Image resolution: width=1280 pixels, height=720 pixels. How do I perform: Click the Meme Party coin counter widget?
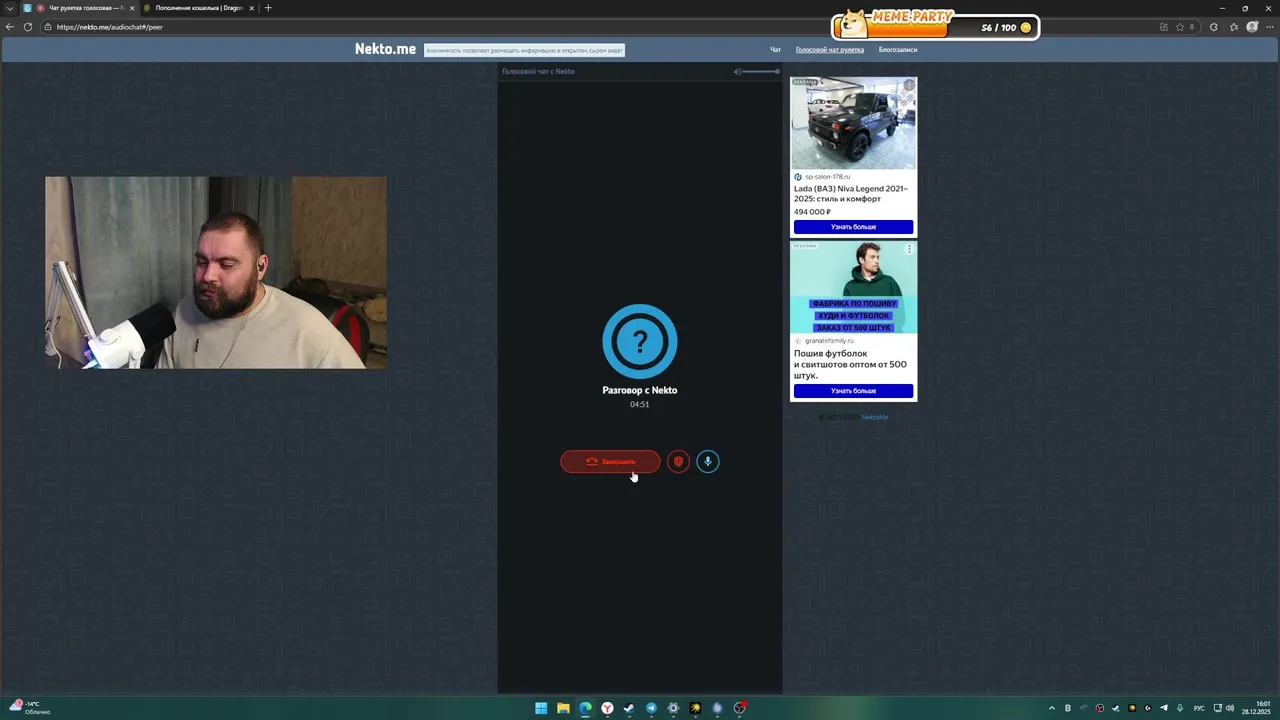936,26
